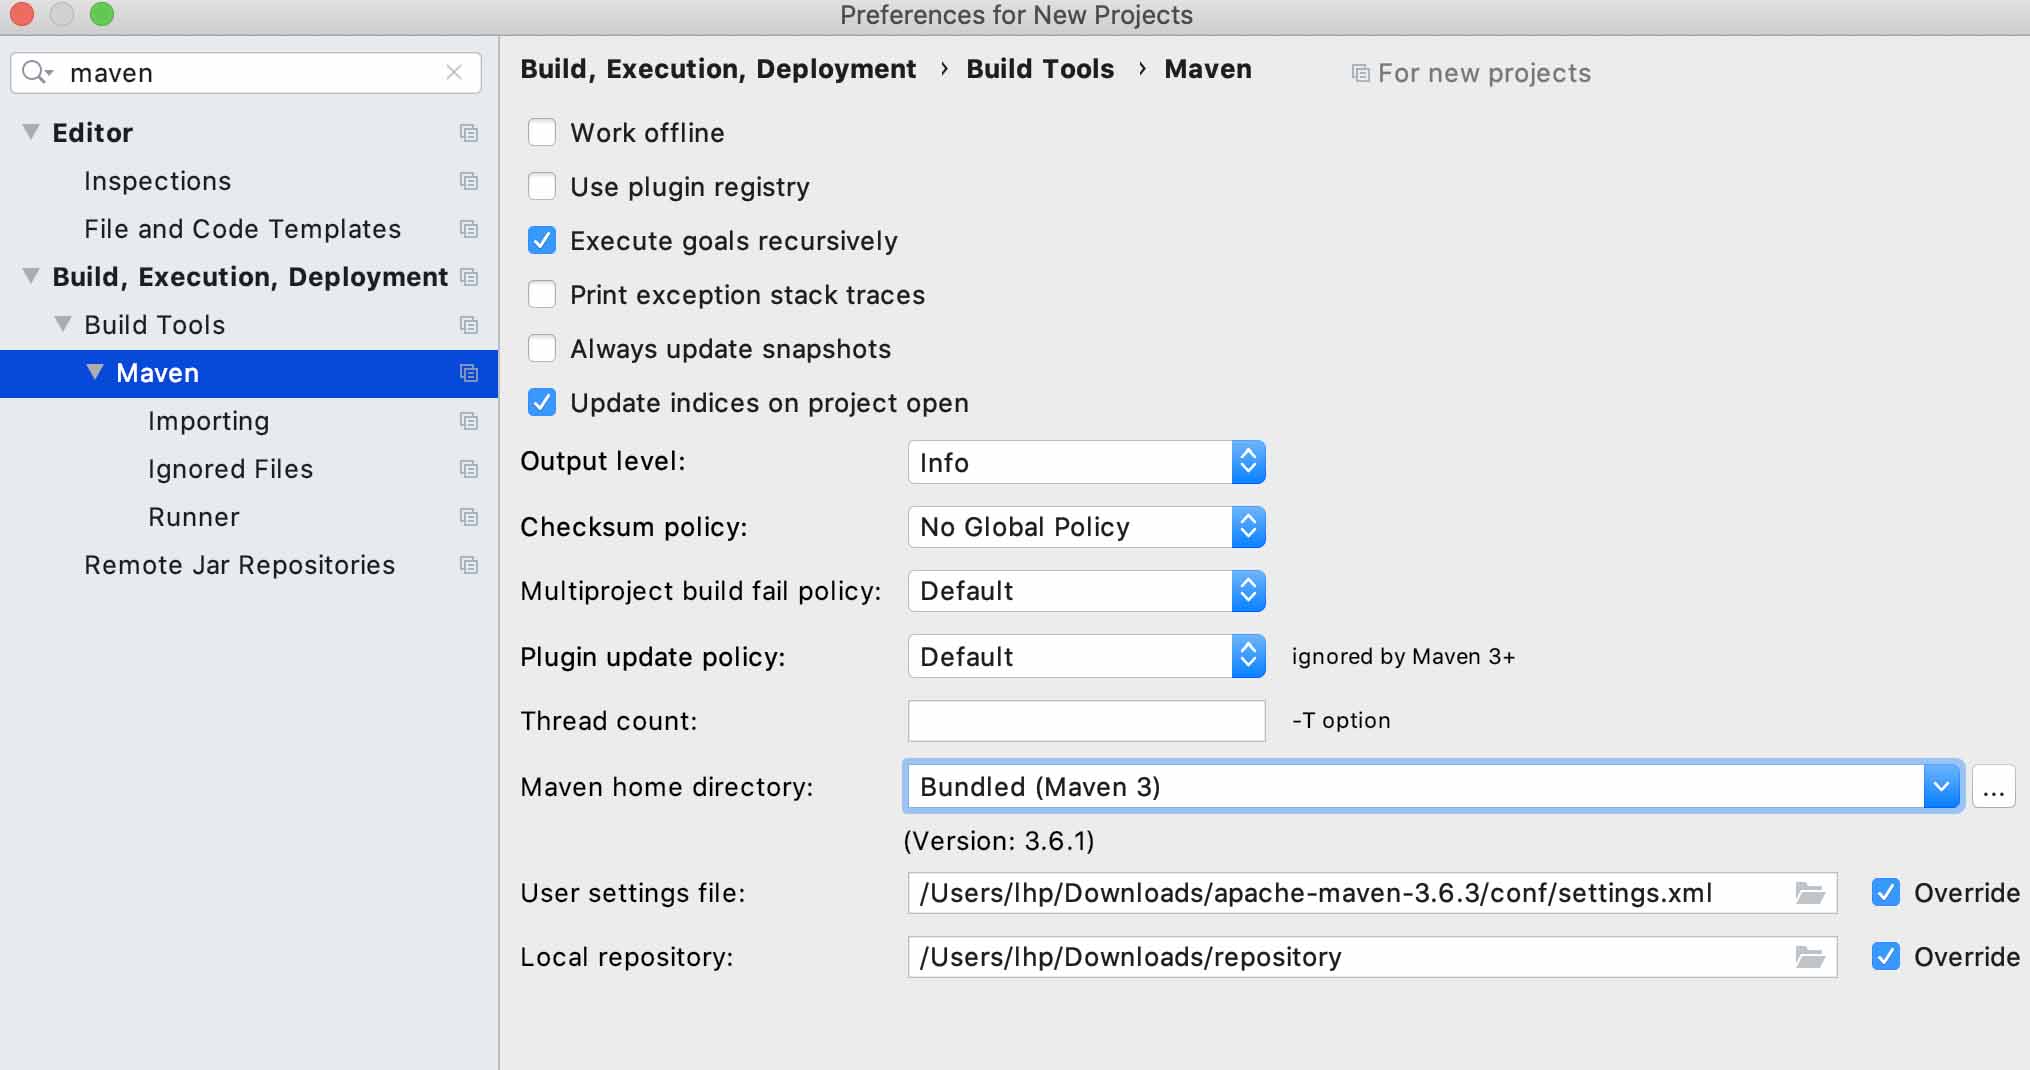
Task: Click folder icon for Local repository
Action: [1810, 957]
